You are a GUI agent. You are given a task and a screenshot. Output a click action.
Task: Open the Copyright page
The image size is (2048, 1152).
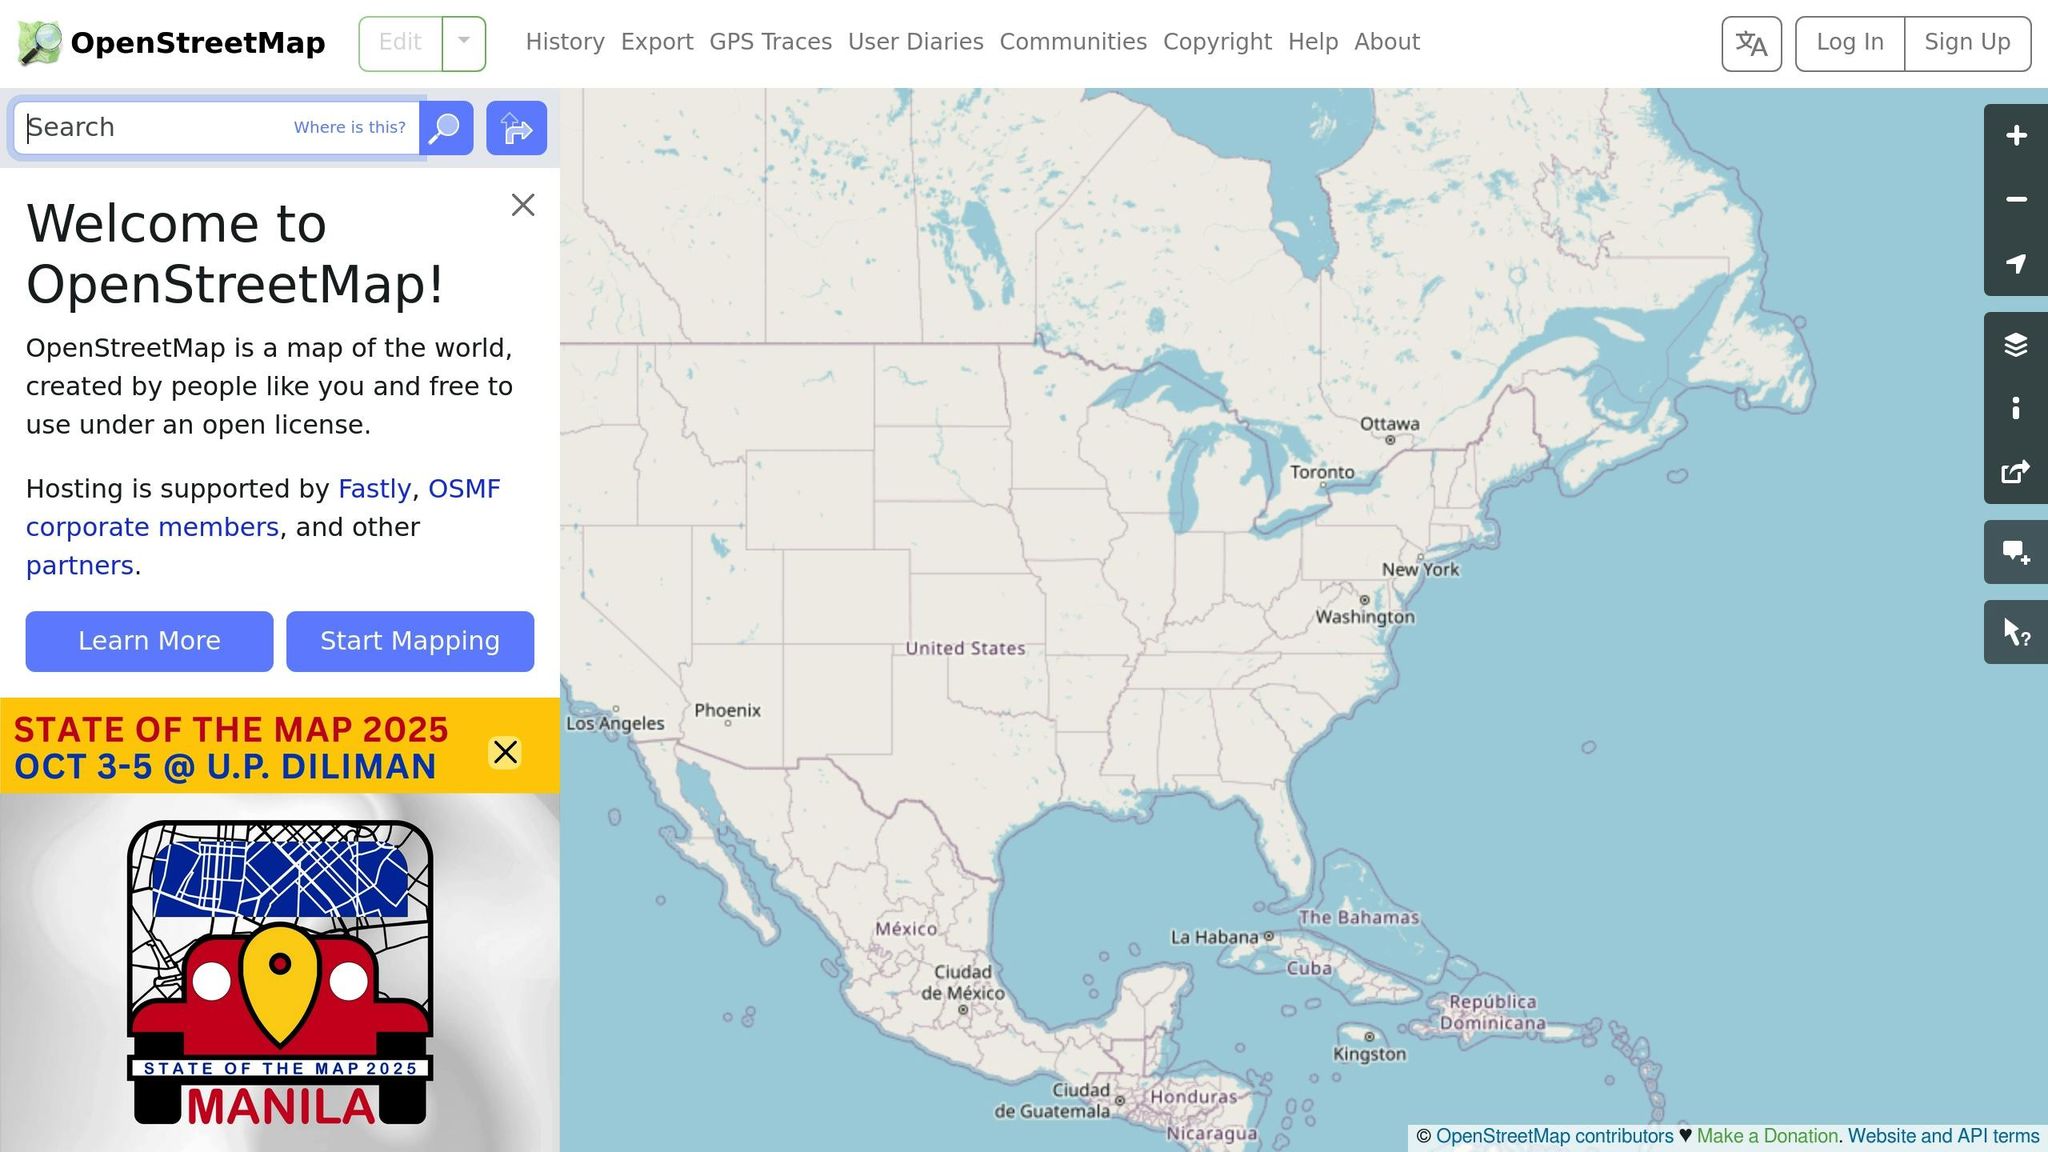click(1217, 42)
